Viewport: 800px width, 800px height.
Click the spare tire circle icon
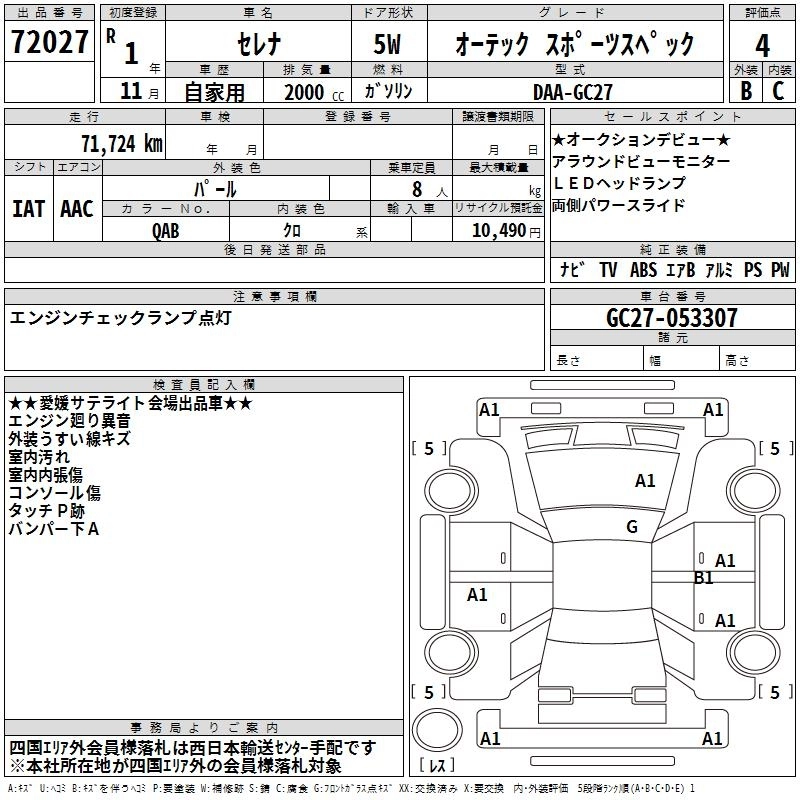(x=437, y=730)
